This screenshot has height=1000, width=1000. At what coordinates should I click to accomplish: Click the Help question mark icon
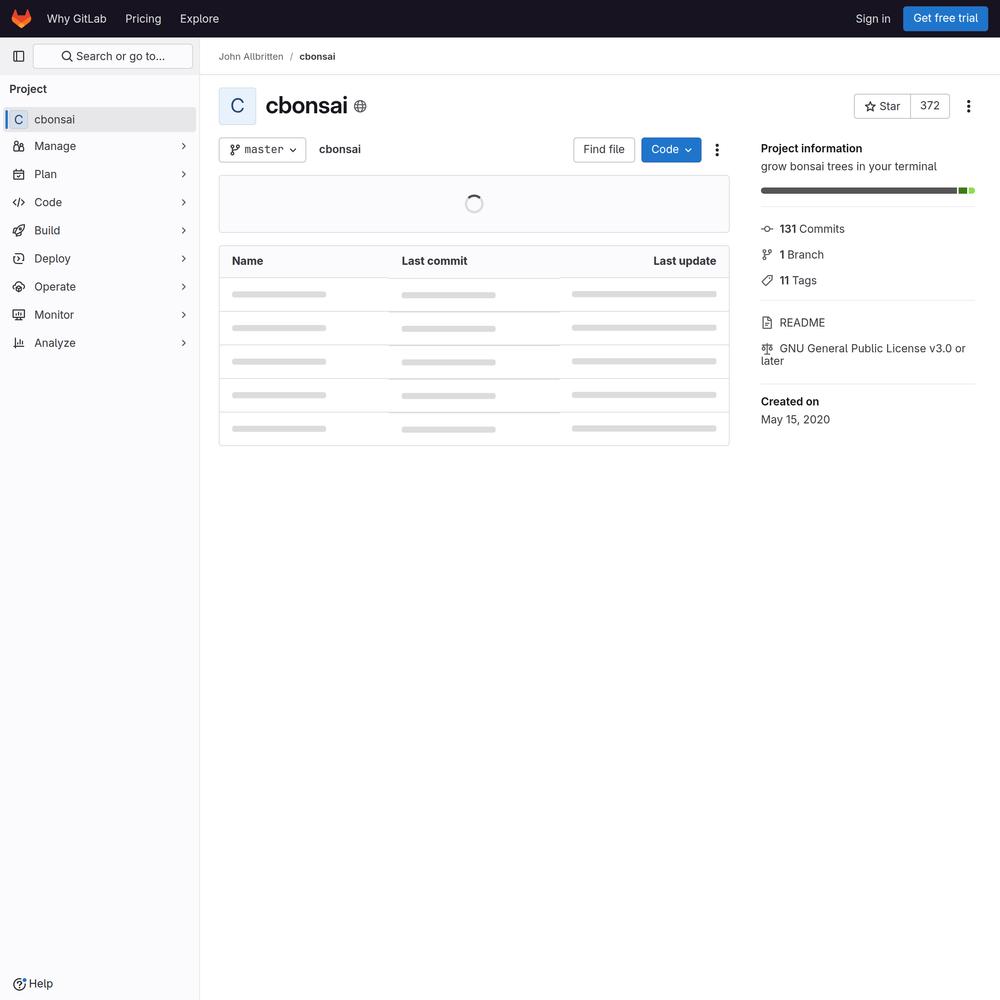(19, 984)
